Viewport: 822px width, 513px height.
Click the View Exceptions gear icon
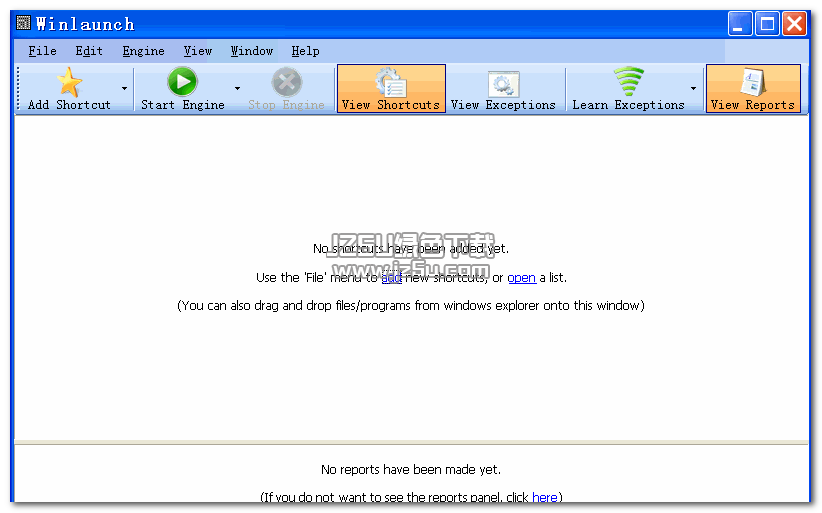503,84
